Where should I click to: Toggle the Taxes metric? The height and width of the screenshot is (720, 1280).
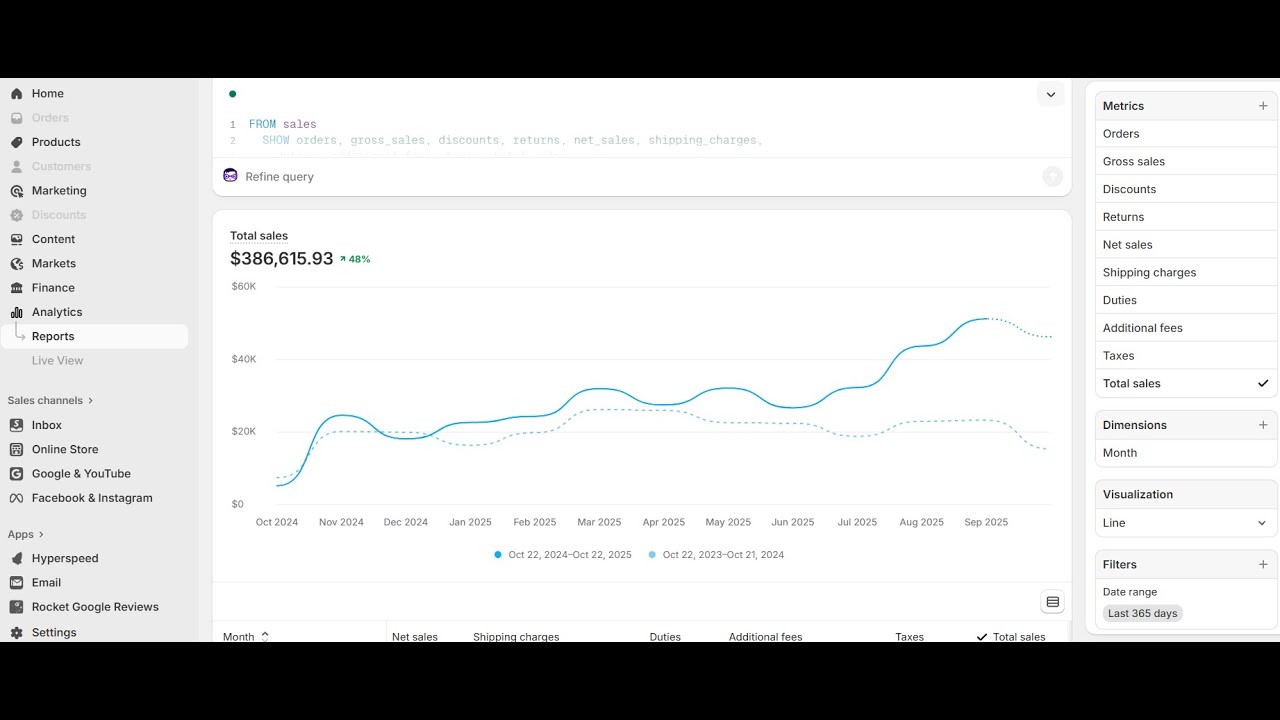point(1186,356)
